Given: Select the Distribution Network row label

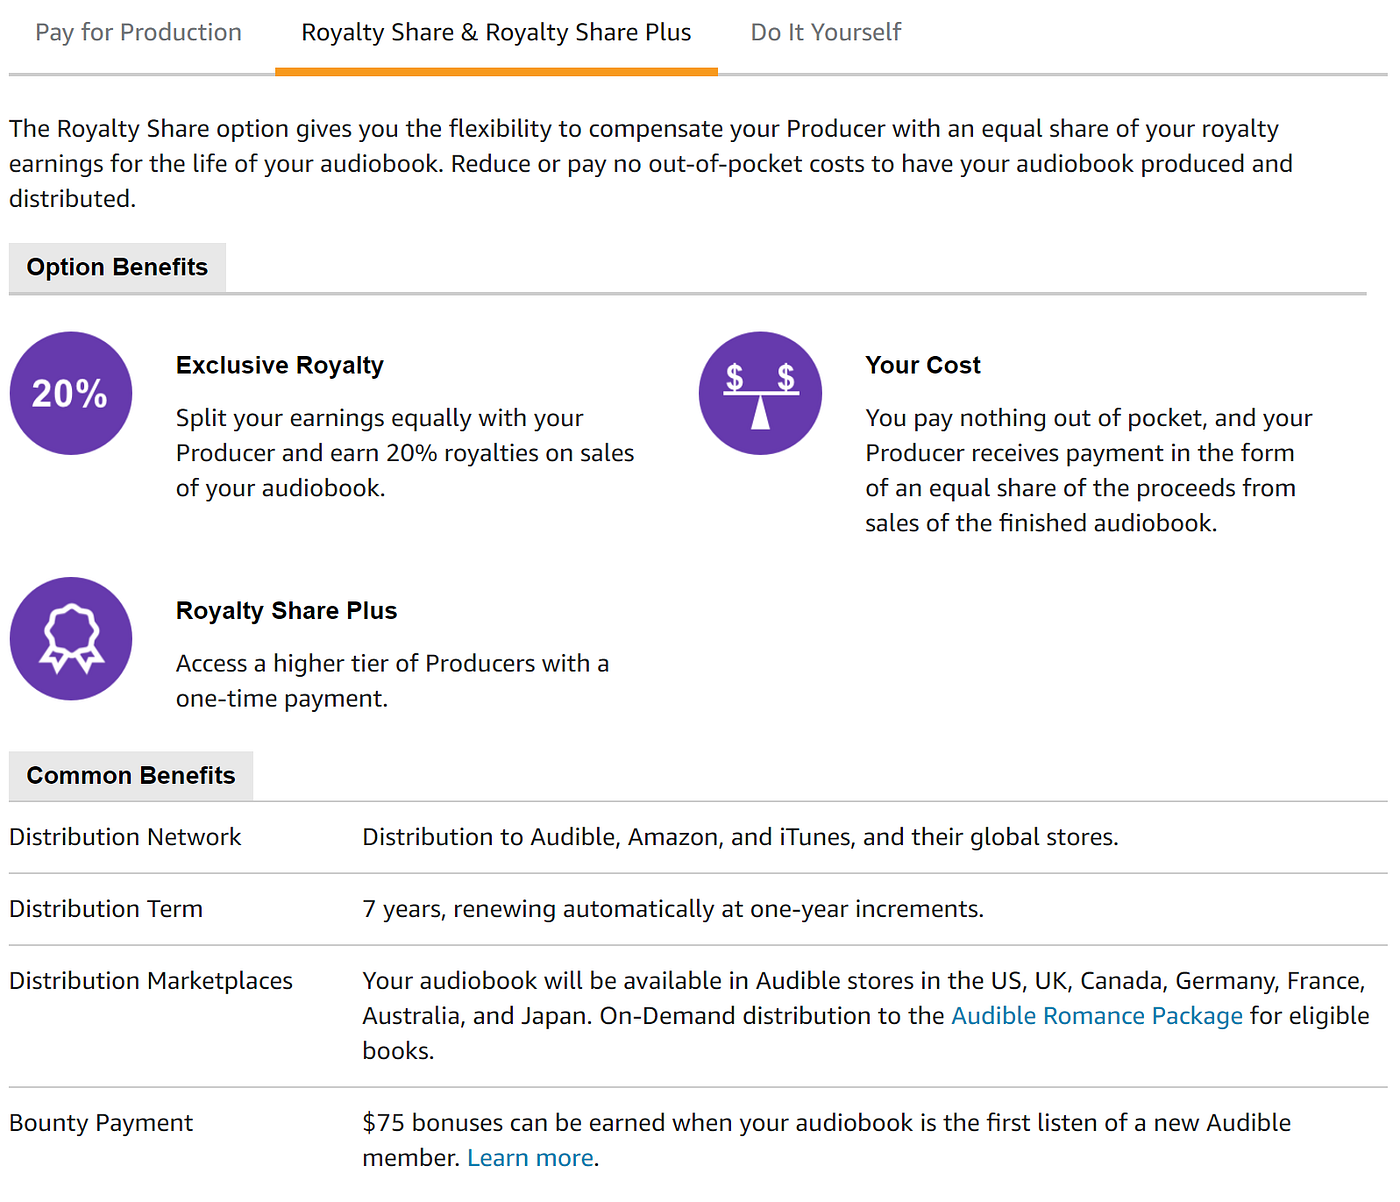Looking at the screenshot, I should point(125,837).
